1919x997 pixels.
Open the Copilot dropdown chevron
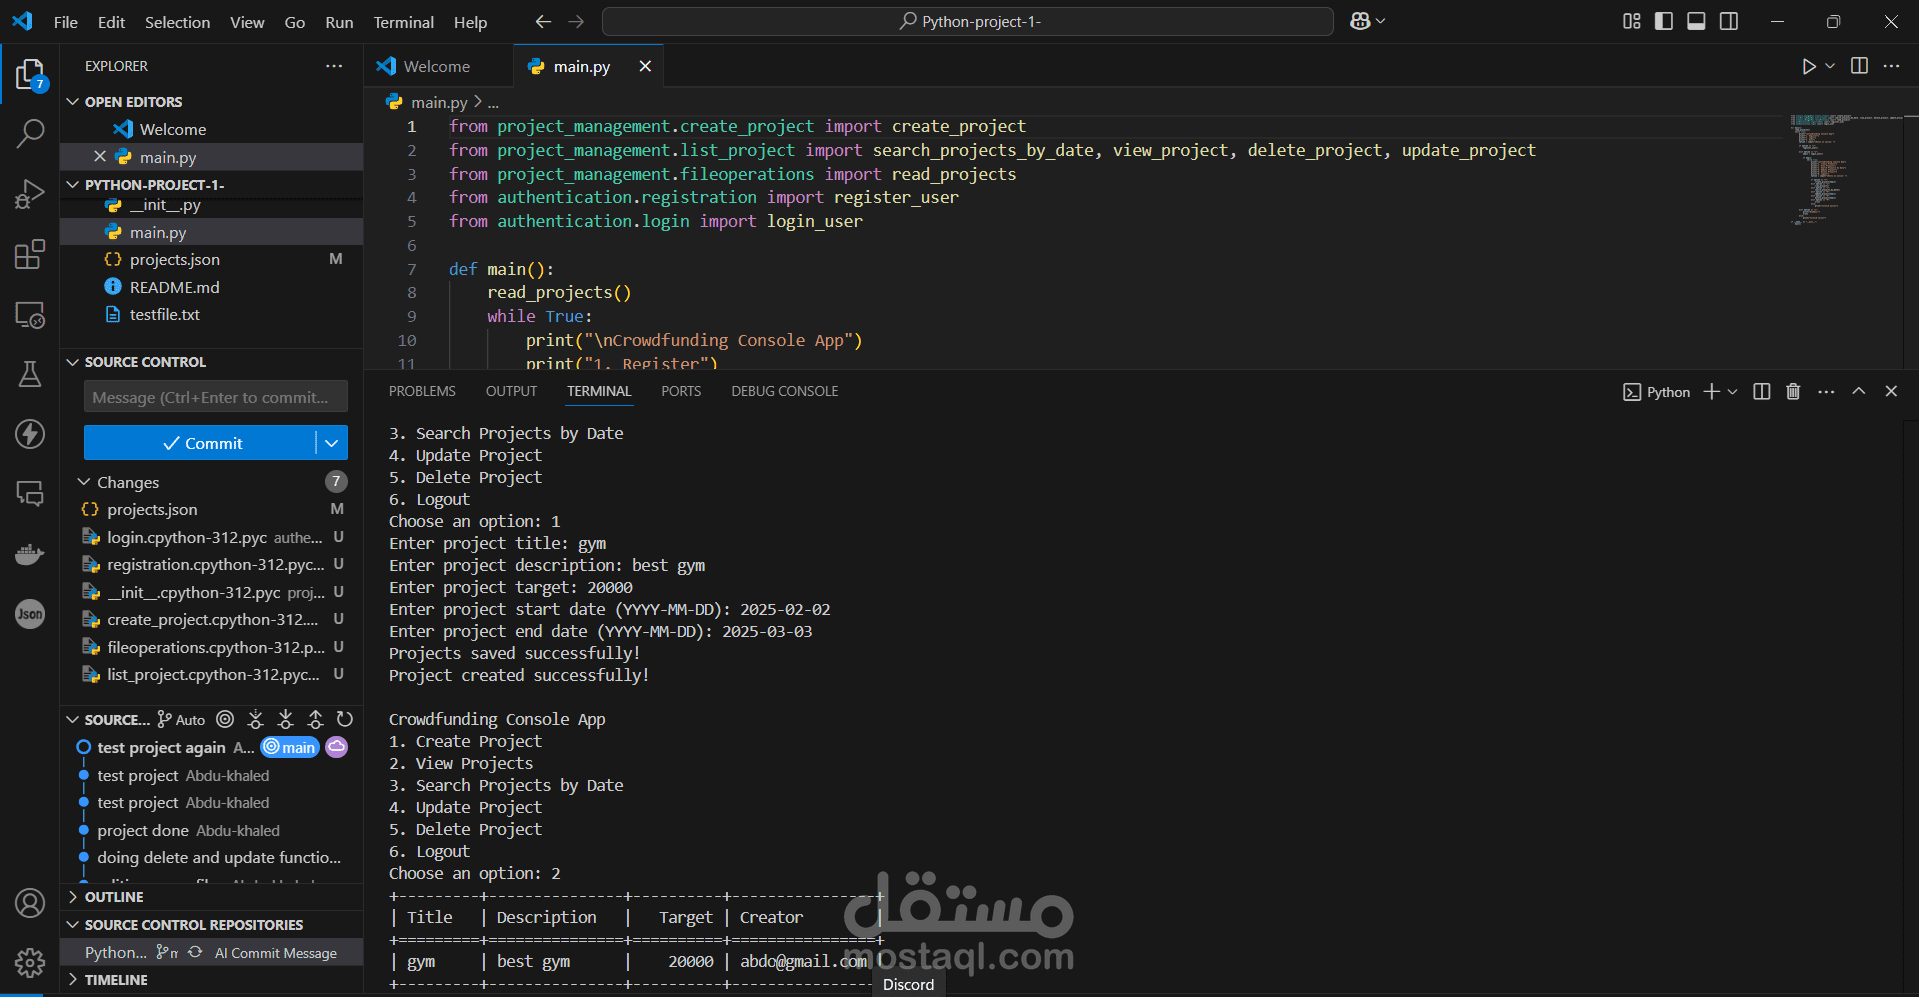(x=1381, y=21)
